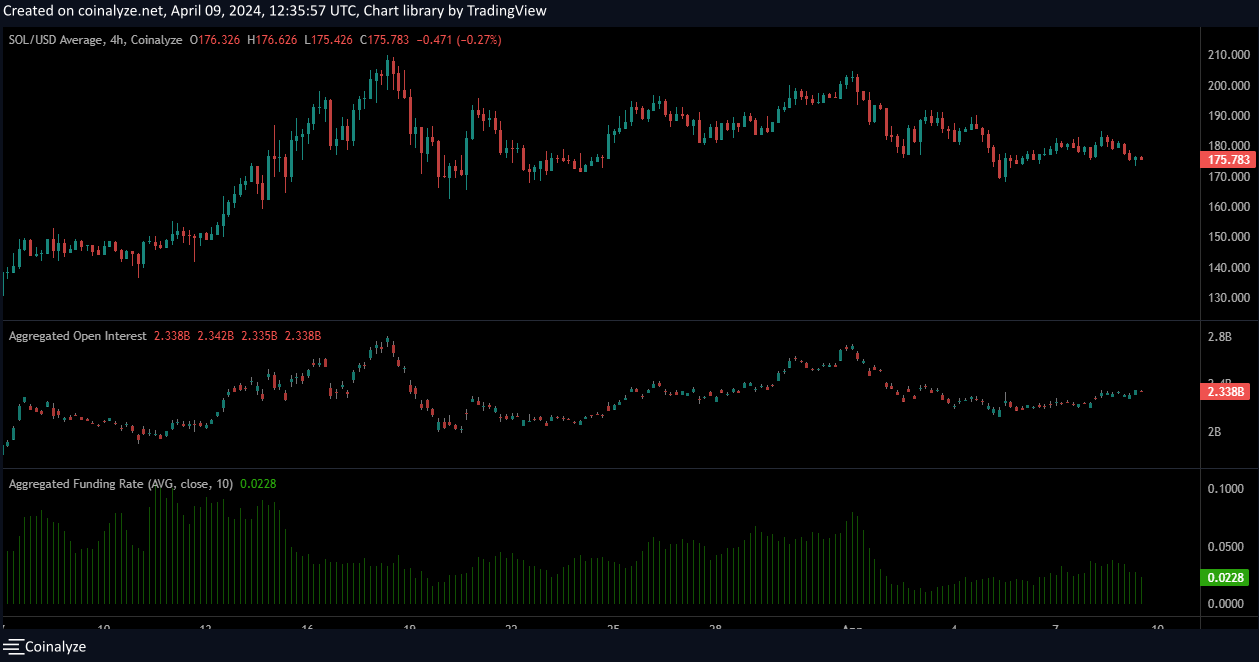Viewport: 1259px width, 662px height.
Task: Click the Apr date marker on time axis
Action: tap(852, 628)
